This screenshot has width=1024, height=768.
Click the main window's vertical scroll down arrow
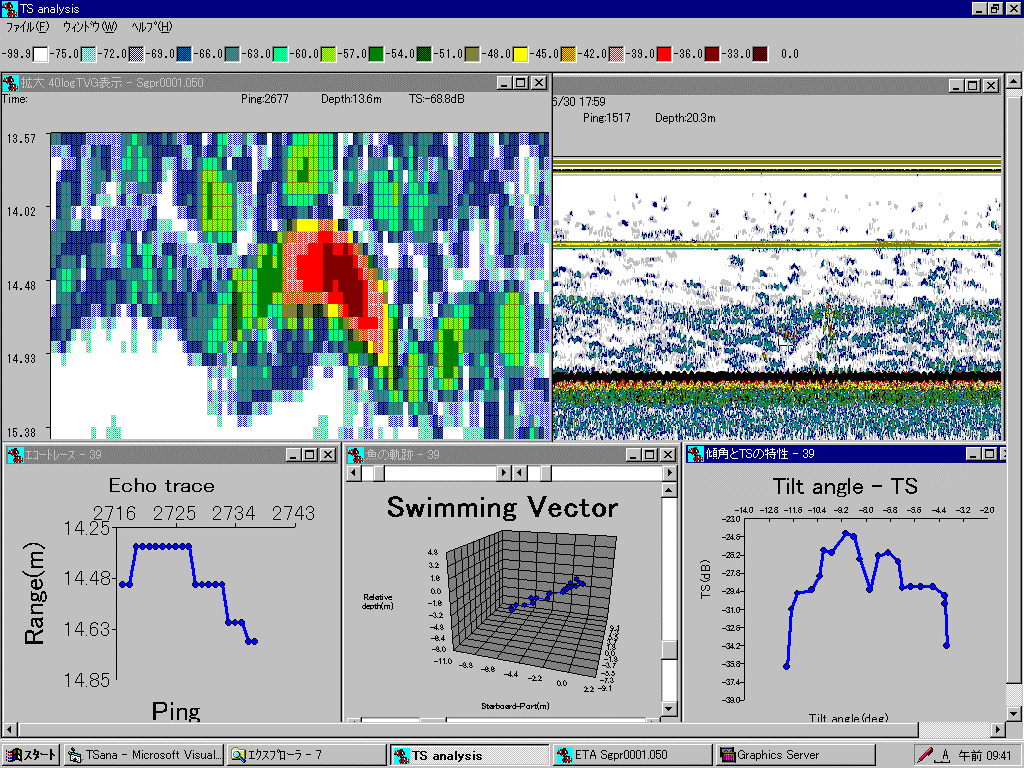(1014, 713)
